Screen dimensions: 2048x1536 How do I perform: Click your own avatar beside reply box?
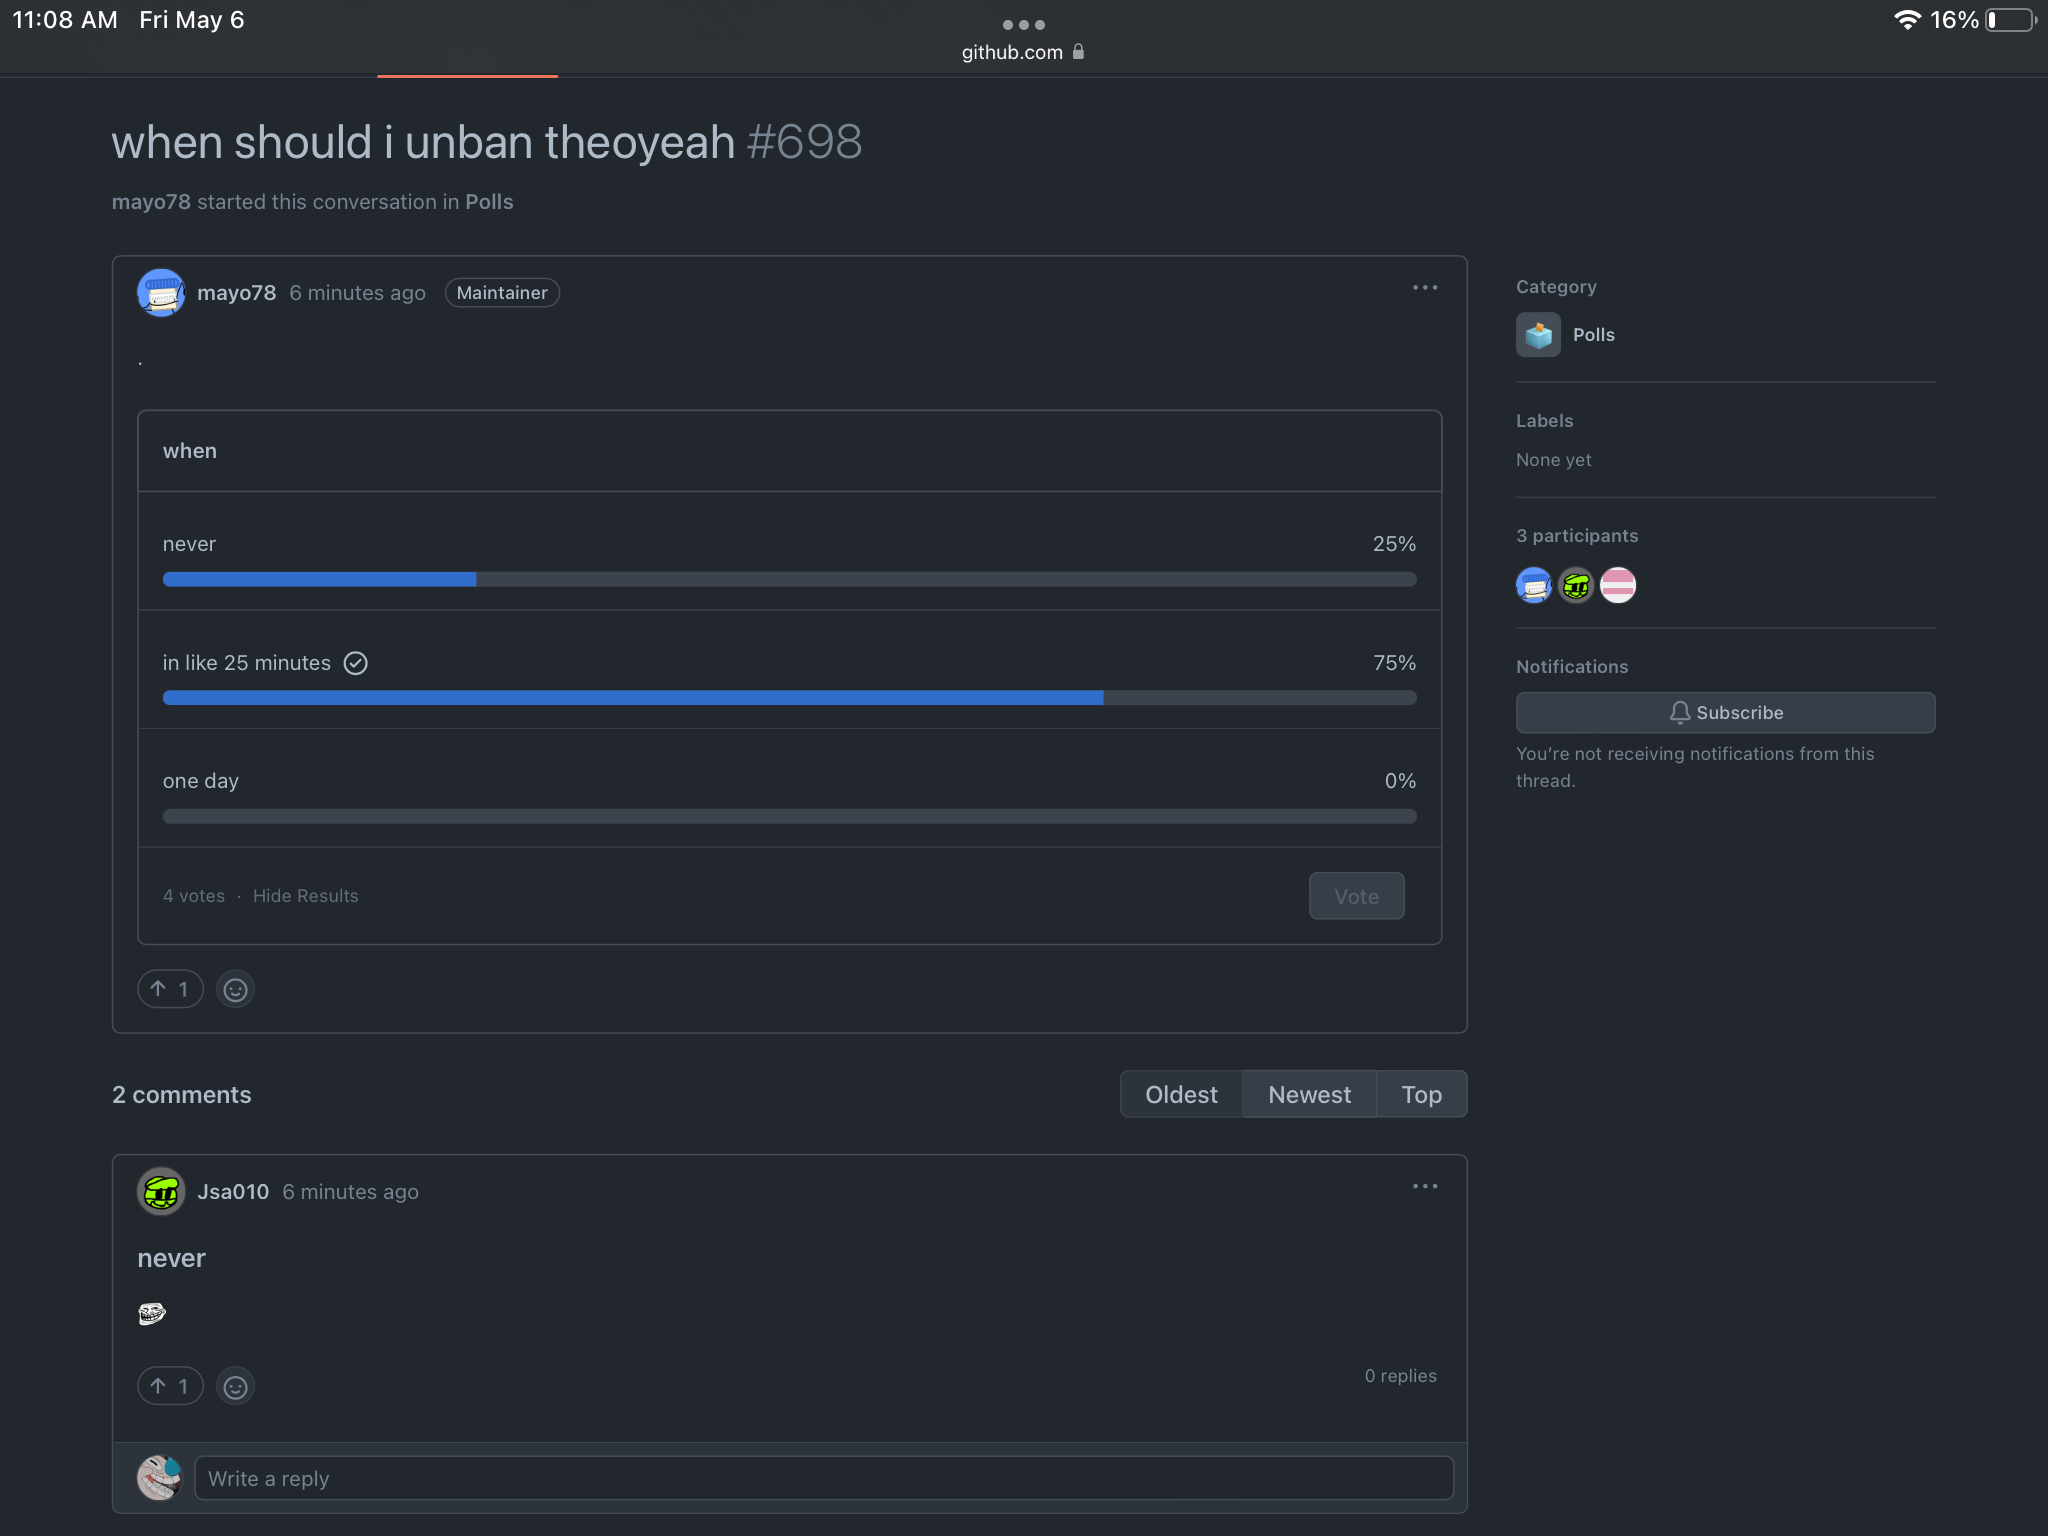pos(160,1478)
